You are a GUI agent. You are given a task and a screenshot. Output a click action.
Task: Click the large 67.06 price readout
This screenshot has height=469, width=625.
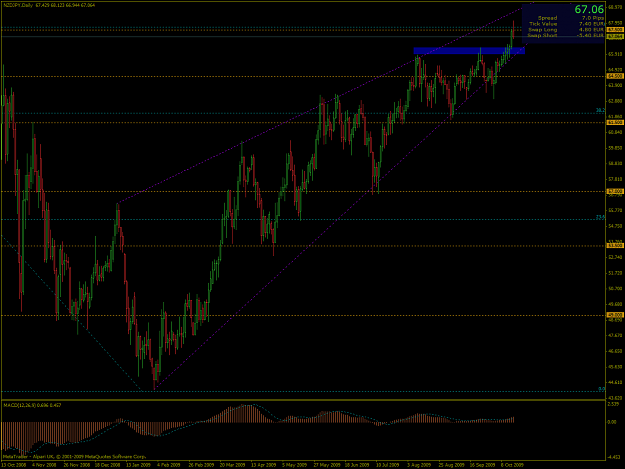point(589,10)
